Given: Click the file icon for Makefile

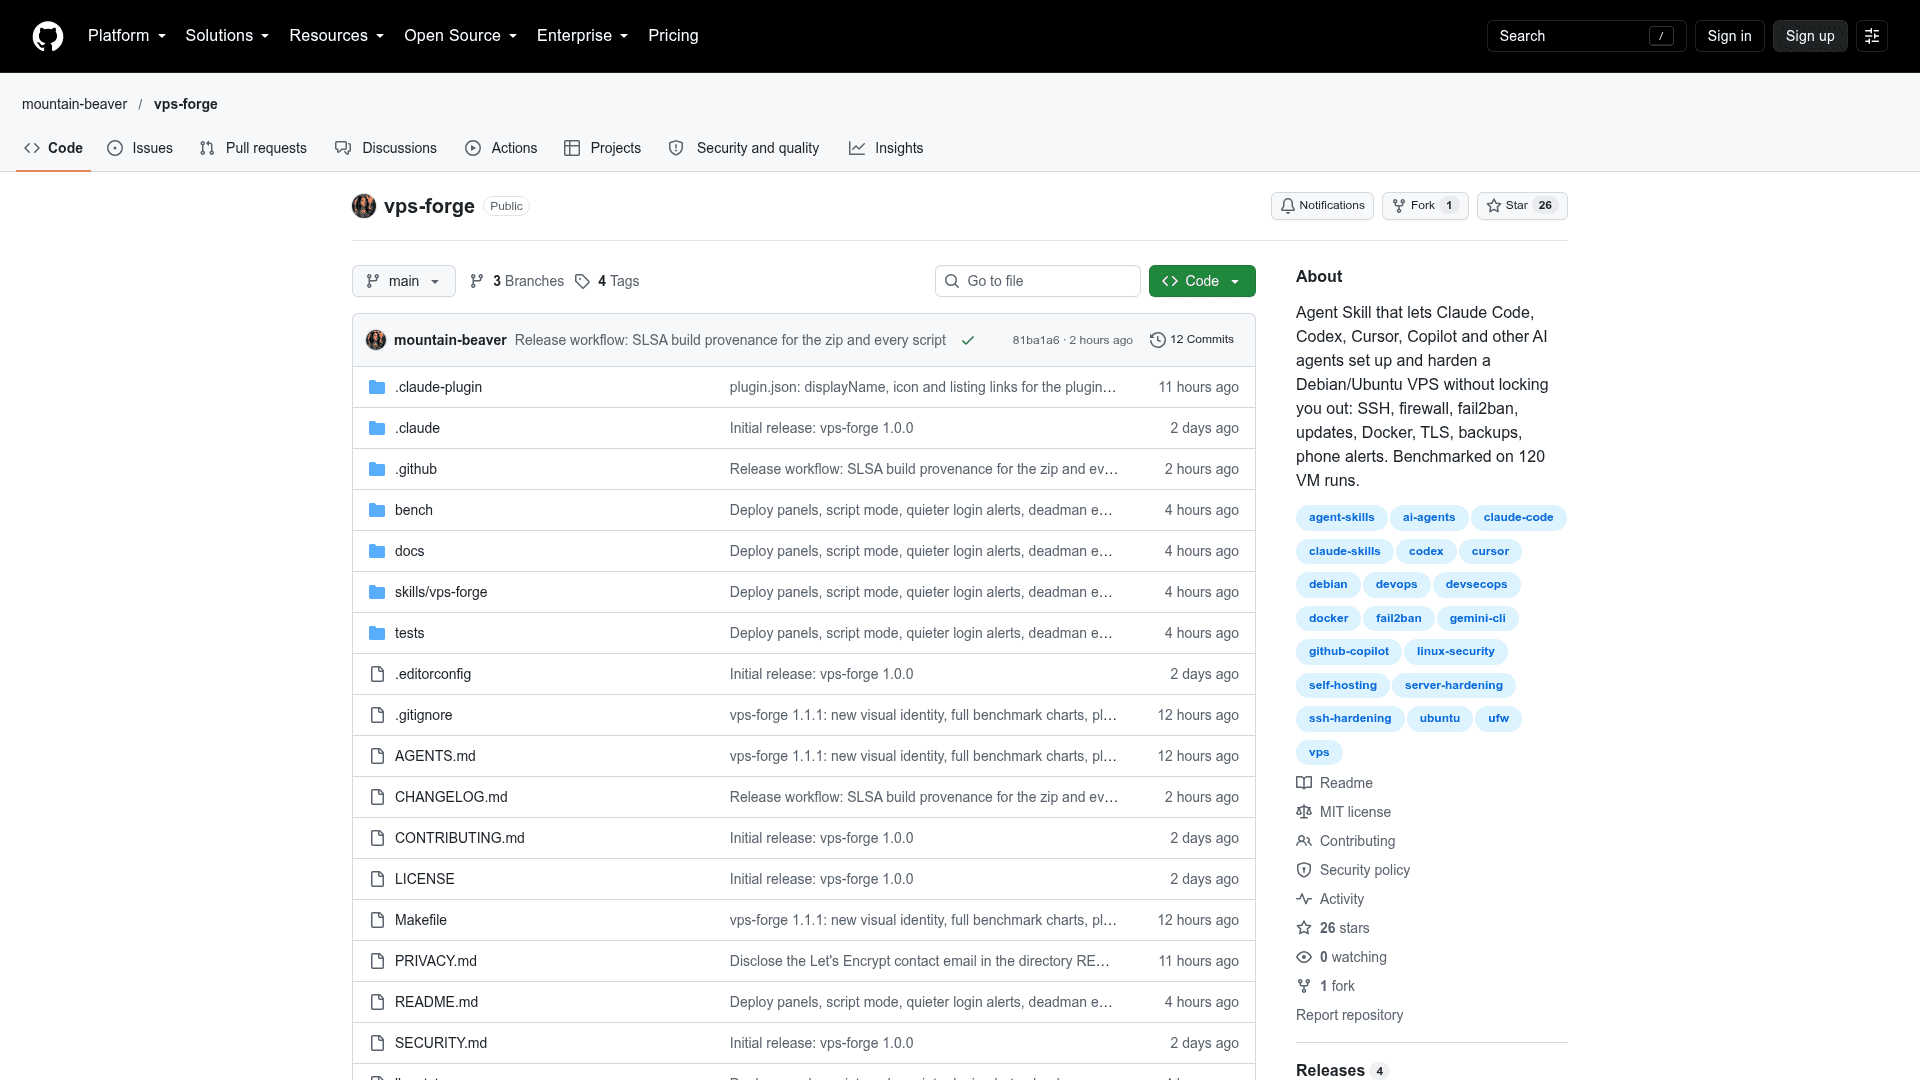Looking at the screenshot, I should pos(377,920).
